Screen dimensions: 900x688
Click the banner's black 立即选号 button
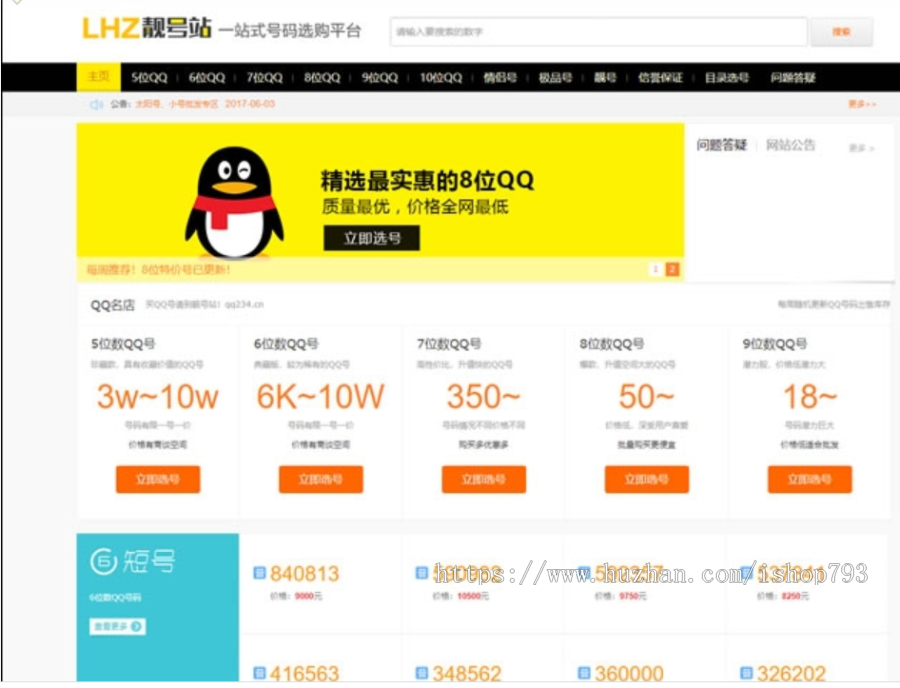(x=372, y=238)
